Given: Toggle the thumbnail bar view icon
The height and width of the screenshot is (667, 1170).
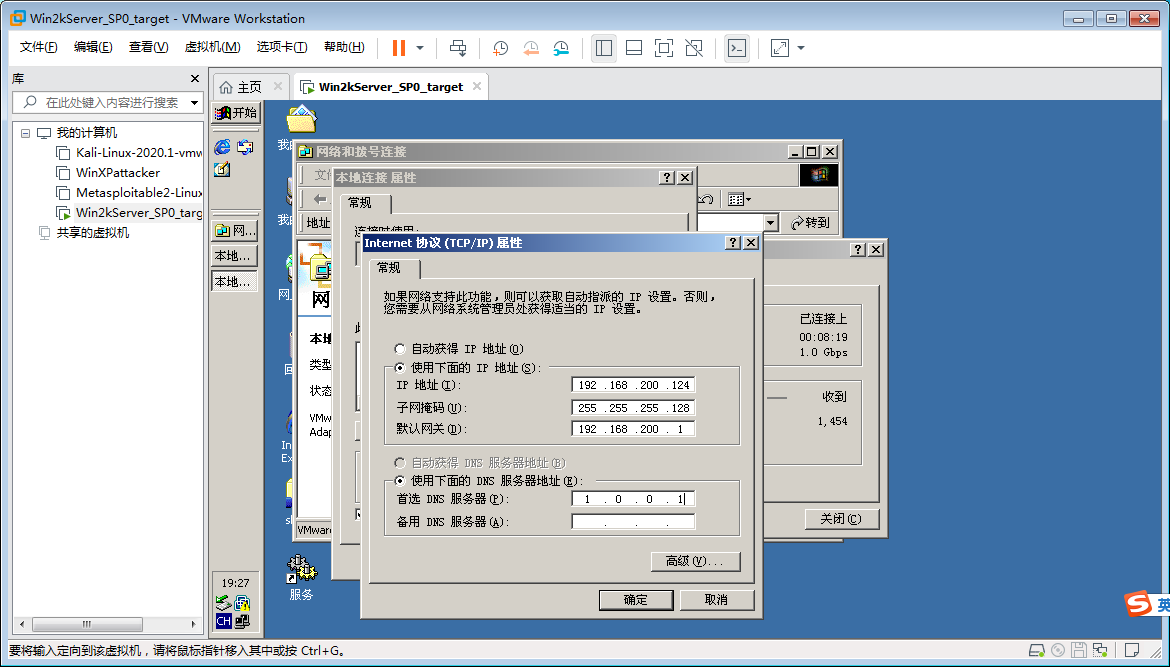Looking at the screenshot, I should click(634, 48).
